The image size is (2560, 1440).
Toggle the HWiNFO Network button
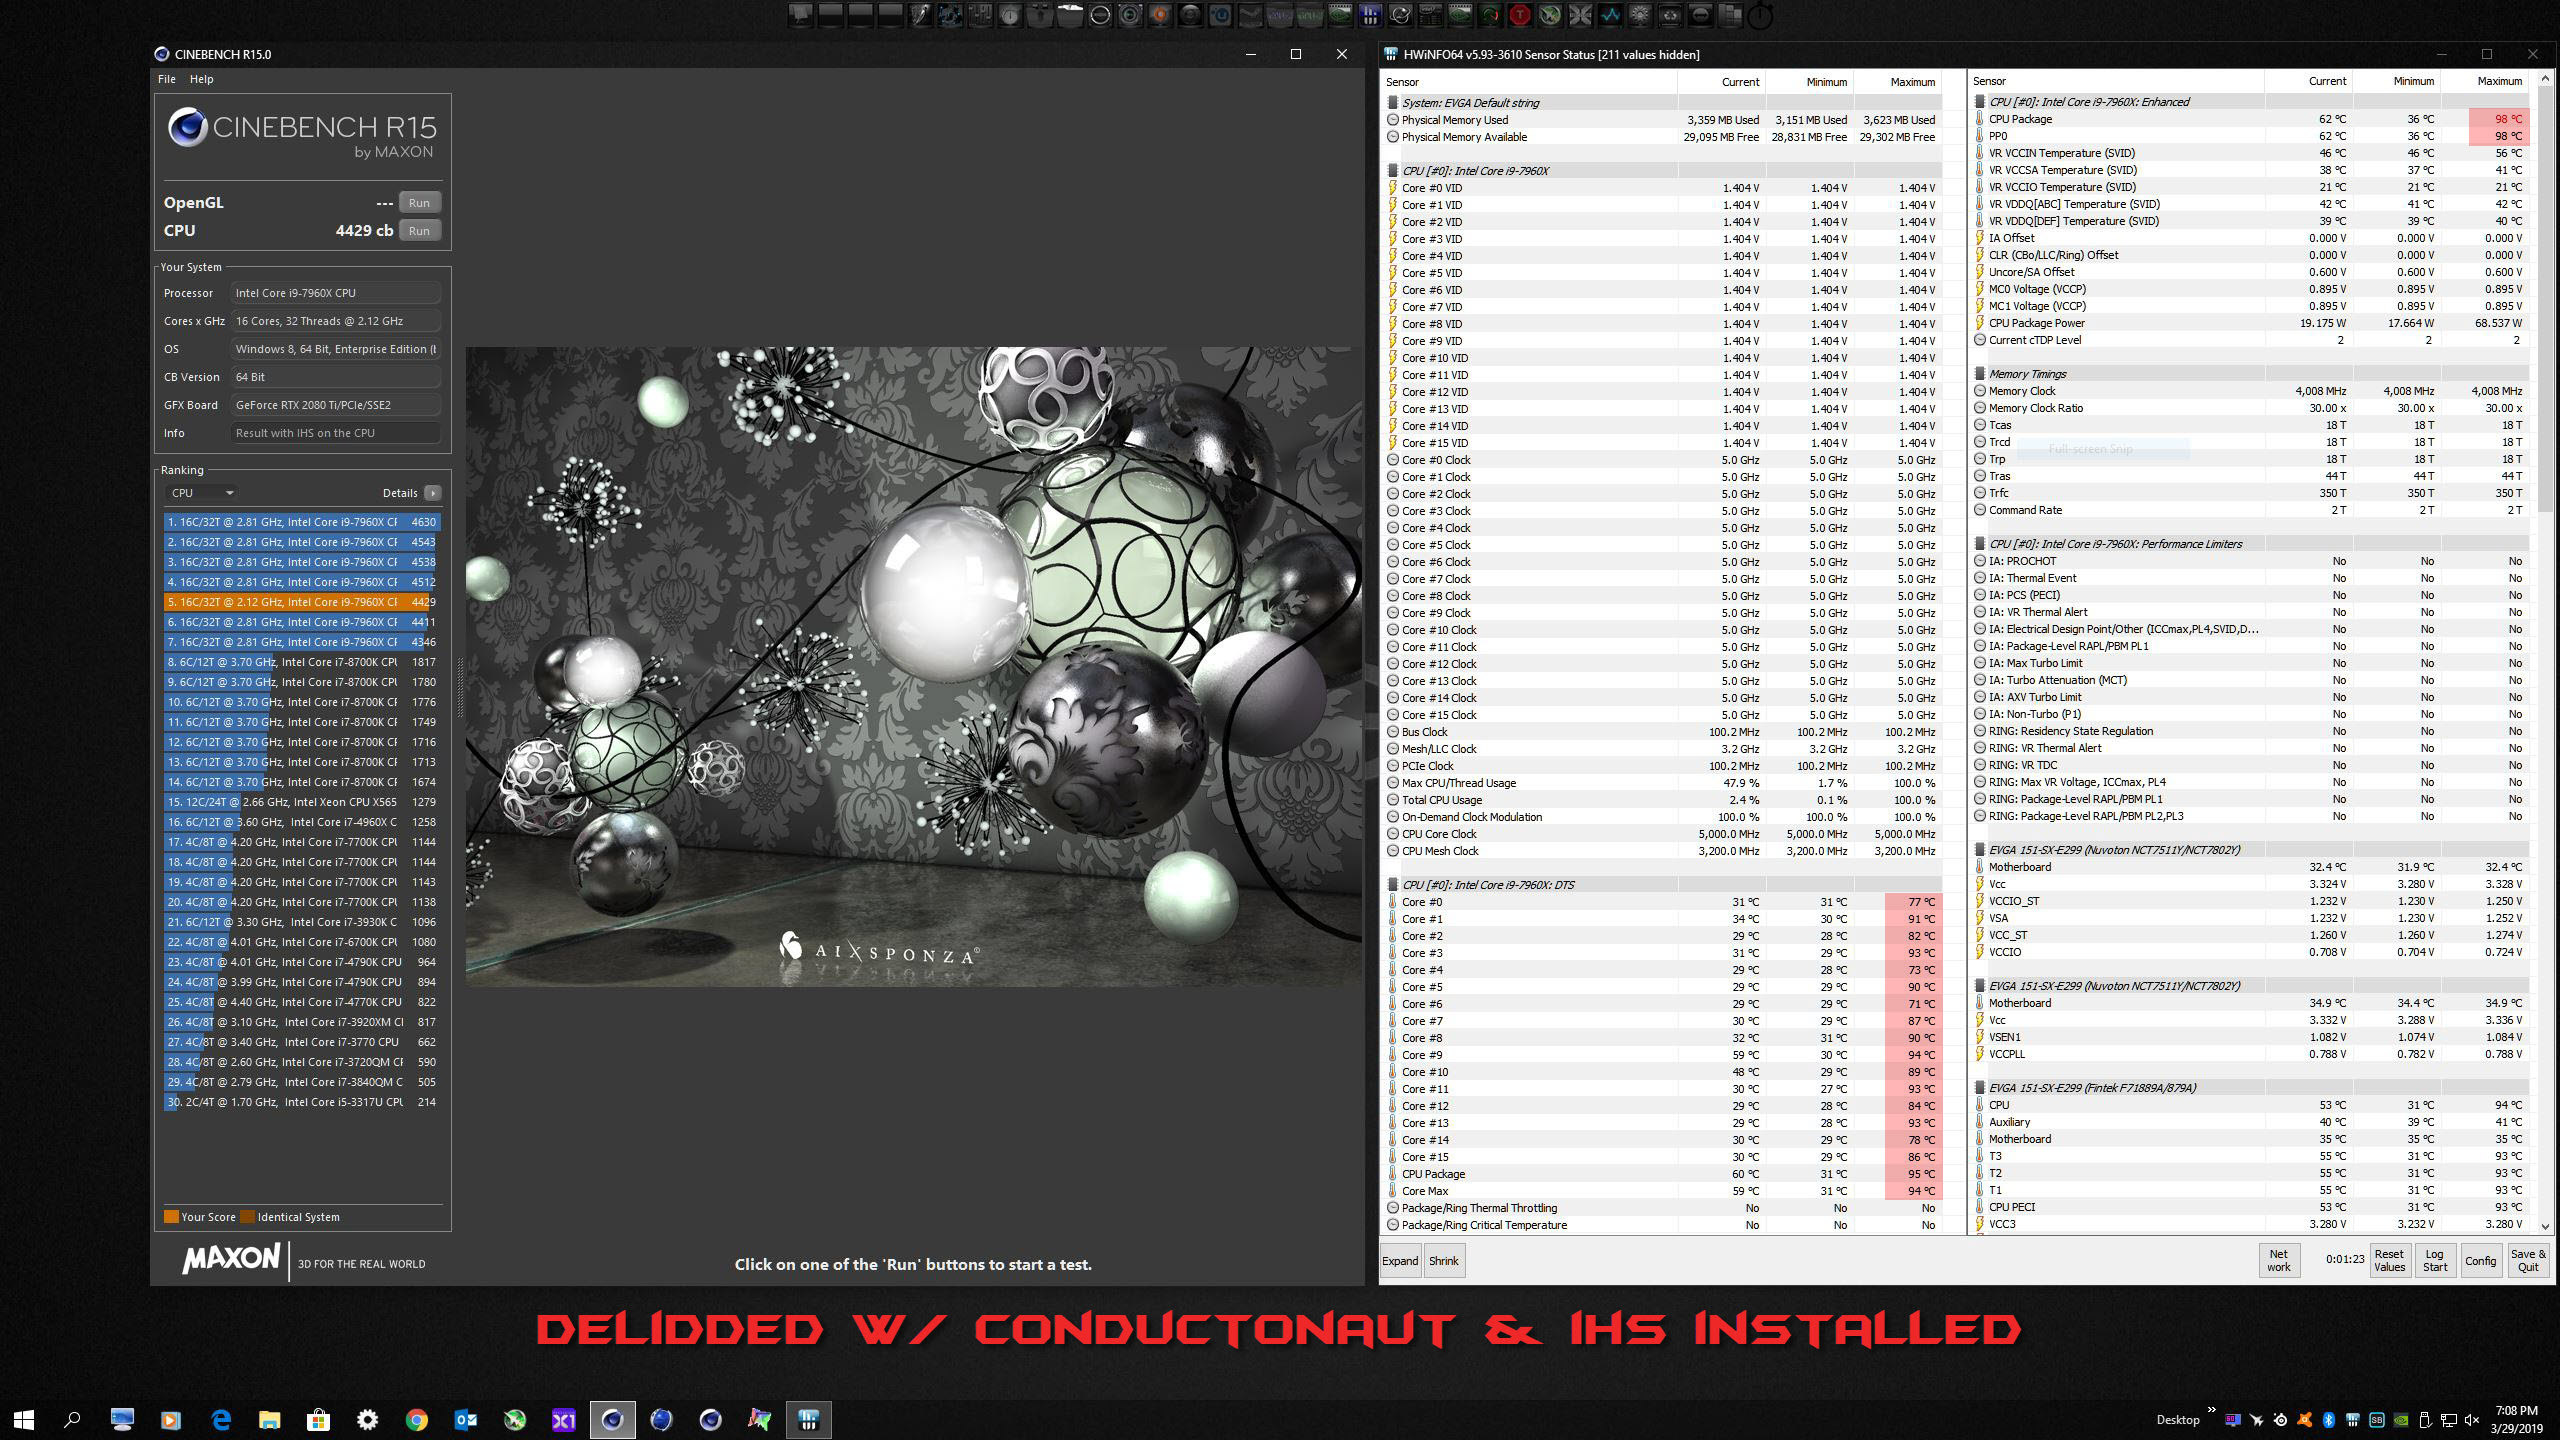click(2278, 1260)
